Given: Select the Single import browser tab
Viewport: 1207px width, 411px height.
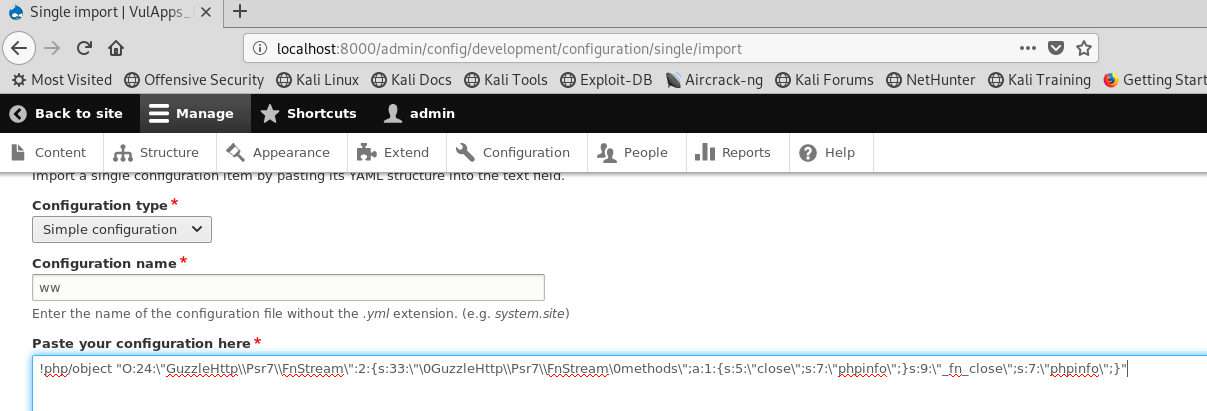Looking at the screenshot, I should pos(112,13).
